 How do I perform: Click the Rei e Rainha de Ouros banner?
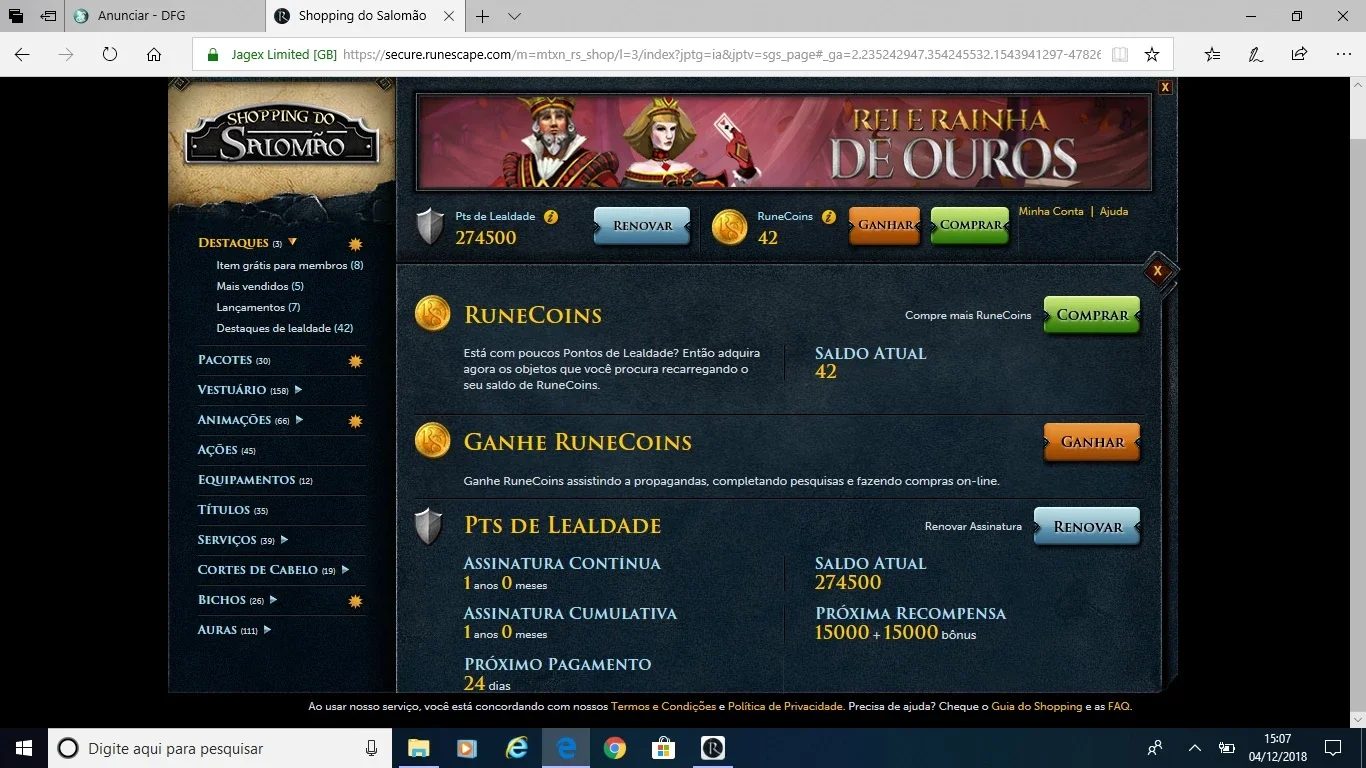[x=784, y=142]
